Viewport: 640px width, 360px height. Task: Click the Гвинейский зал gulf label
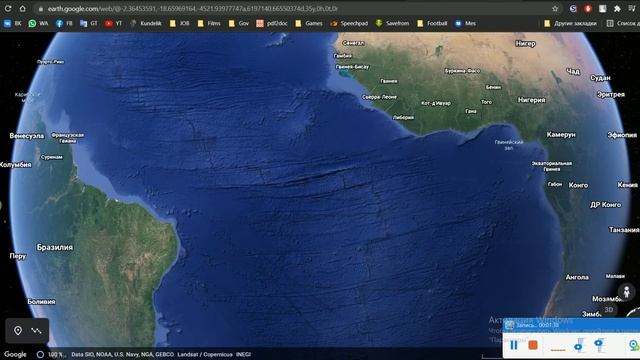click(509, 145)
